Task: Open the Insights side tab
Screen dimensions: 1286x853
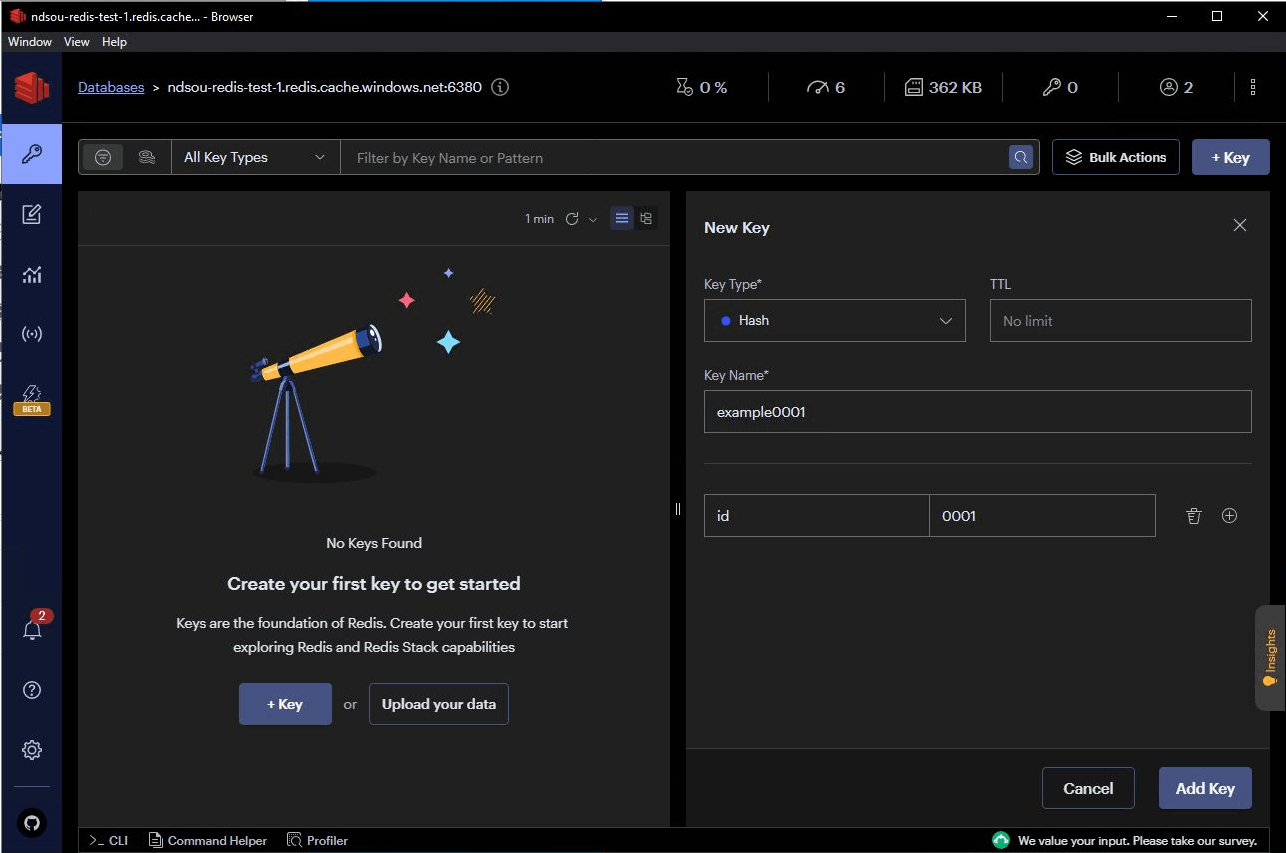Action: pyautogui.click(x=1270, y=657)
